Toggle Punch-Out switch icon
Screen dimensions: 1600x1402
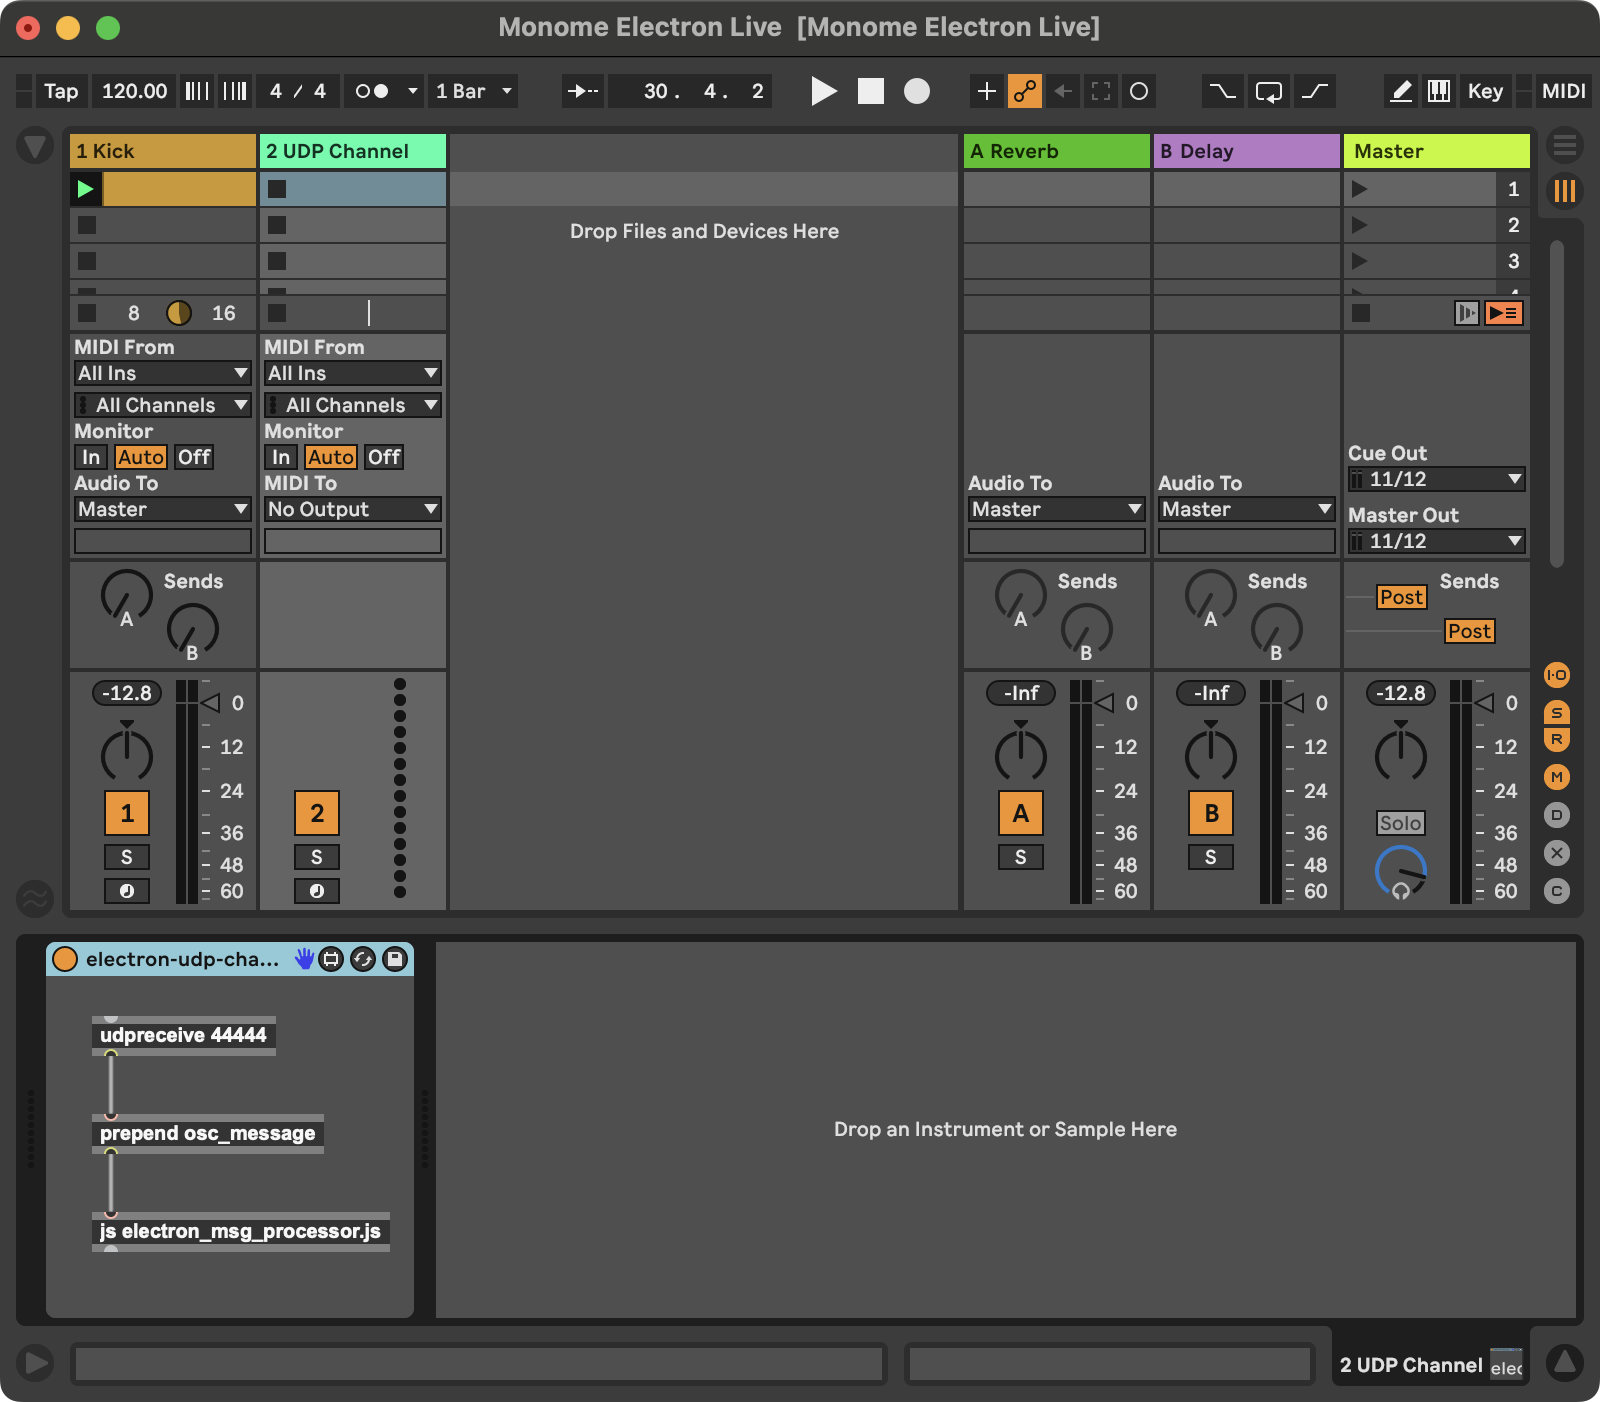pyautogui.click(x=1315, y=91)
